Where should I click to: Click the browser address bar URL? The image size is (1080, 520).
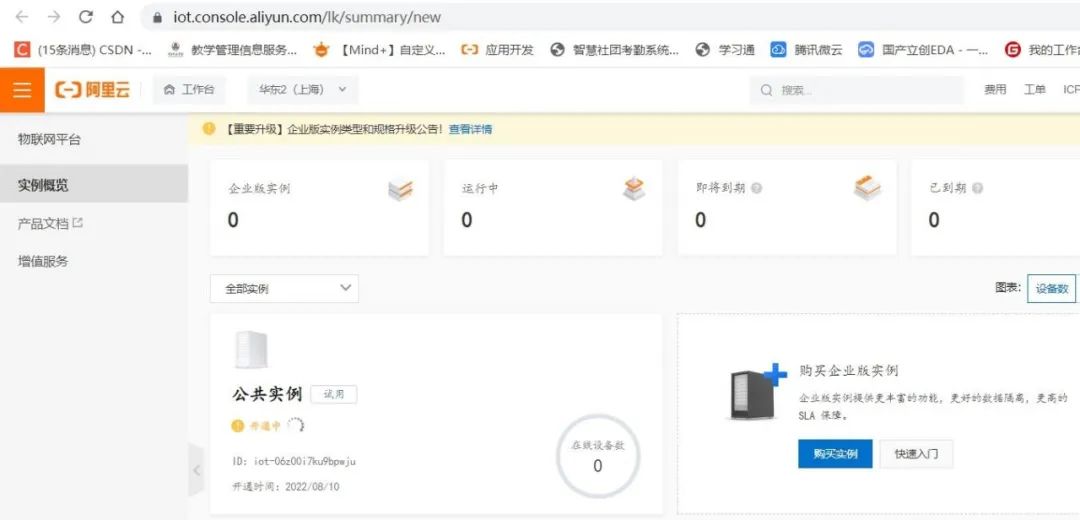(307, 17)
